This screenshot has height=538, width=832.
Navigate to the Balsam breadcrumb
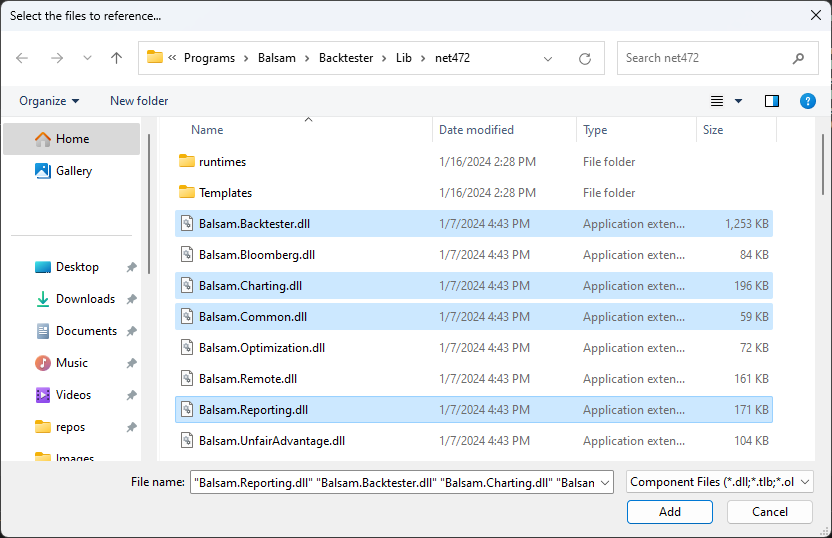click(x=276, y=58)
